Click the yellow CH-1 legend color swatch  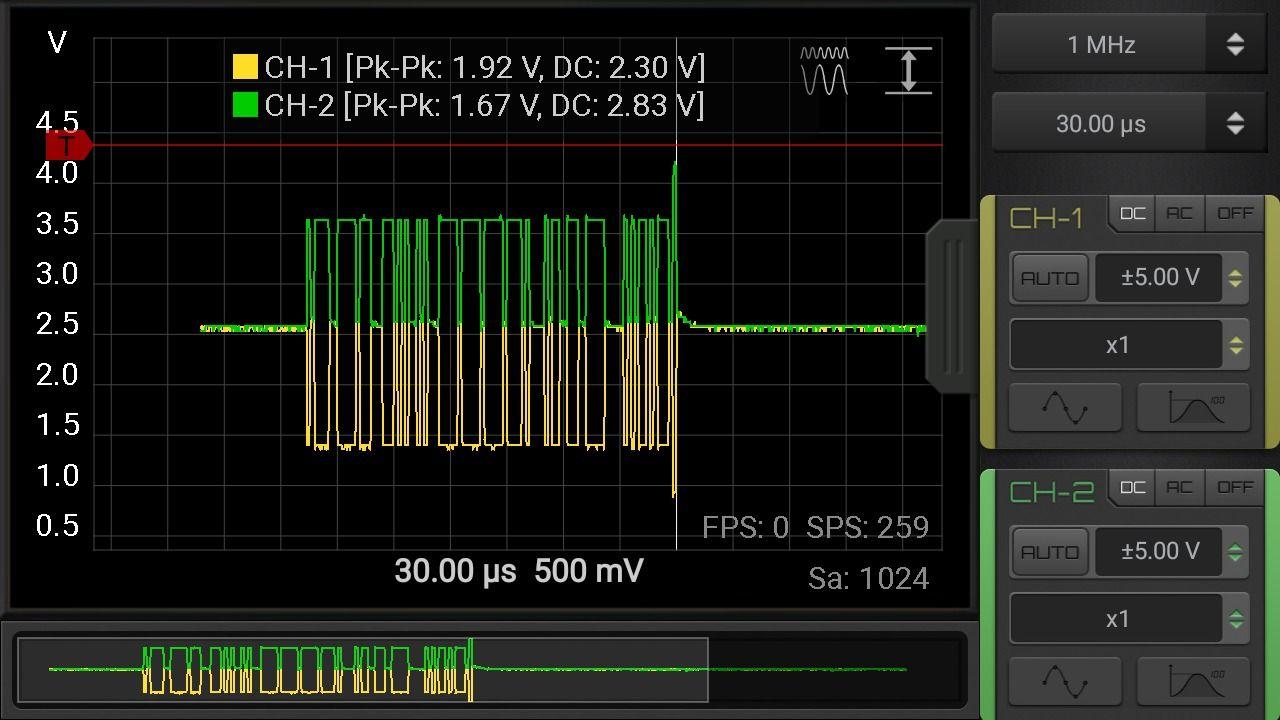pos(245,67)
